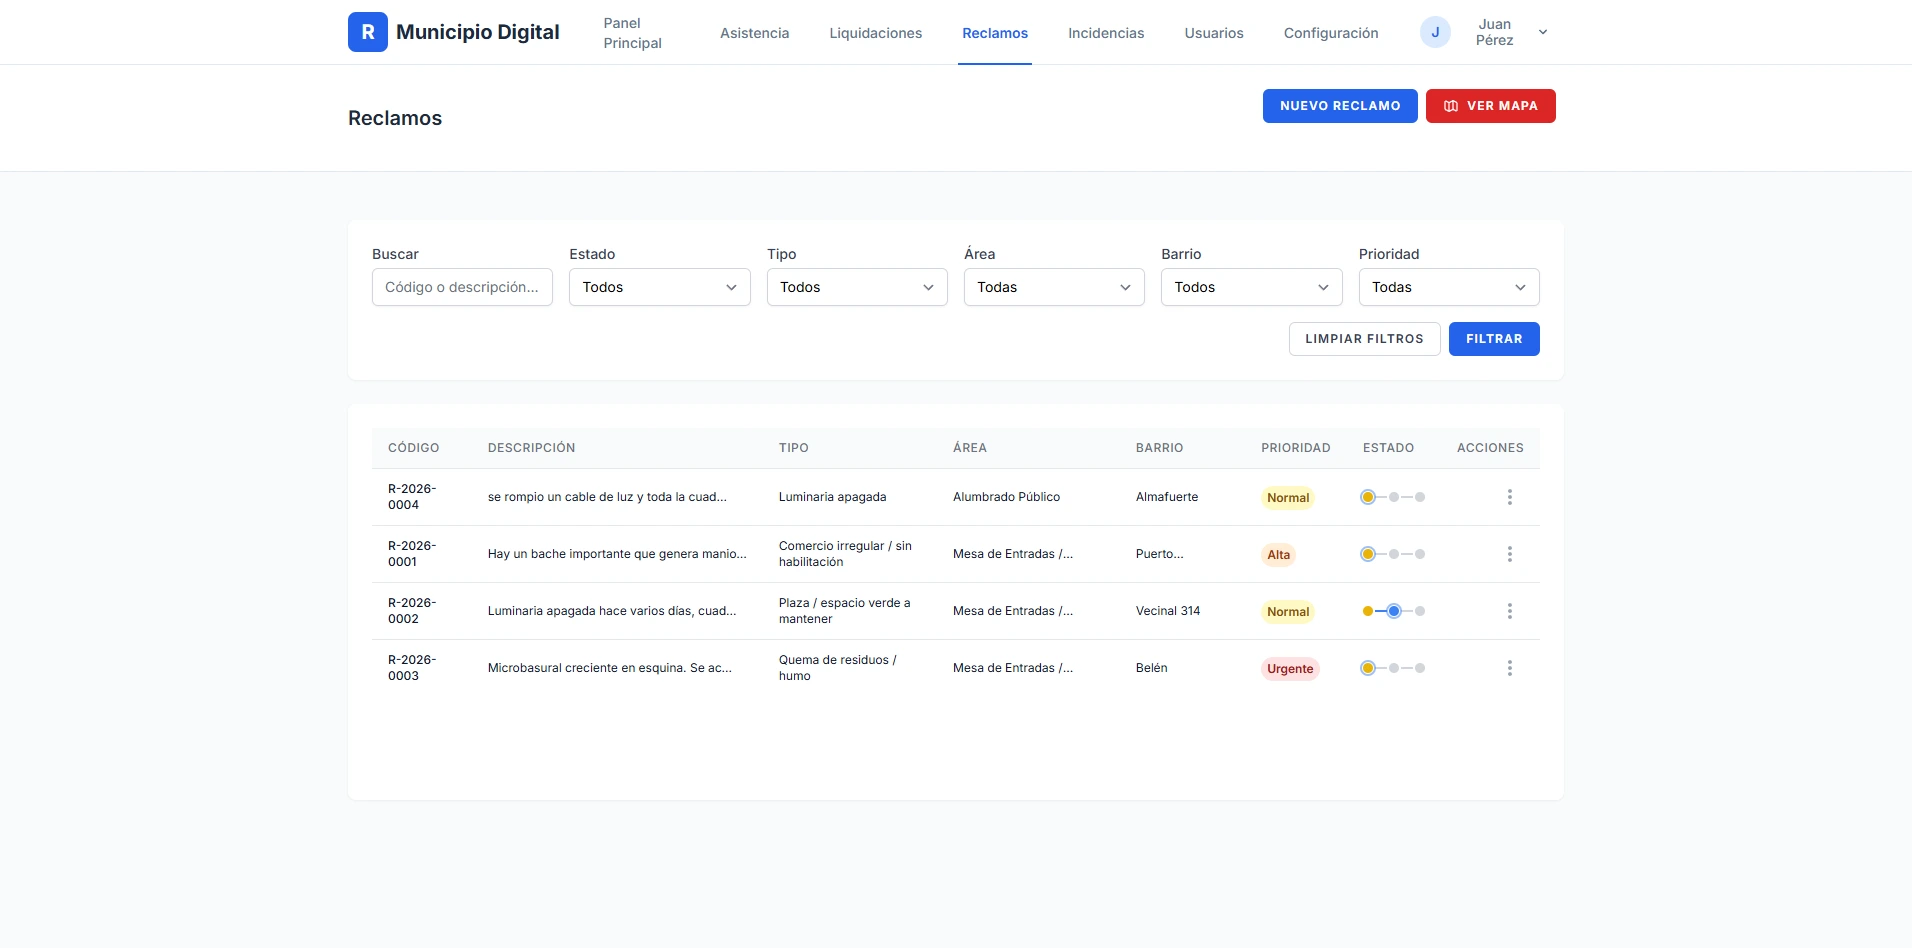
Task: Open actions menu for R-2026-0004
Action: 1510,497
